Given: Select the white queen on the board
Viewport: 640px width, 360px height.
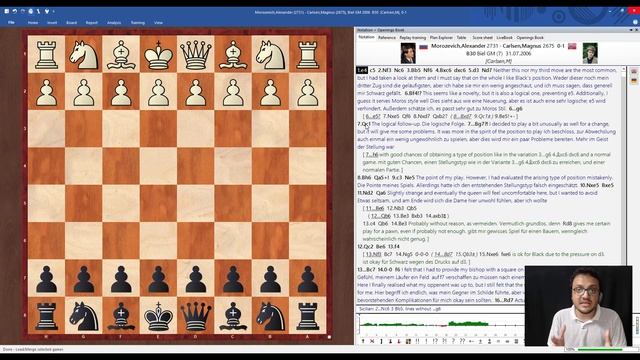Looking at the screenshot, I should pyautogui.click(x=196, y=54).
